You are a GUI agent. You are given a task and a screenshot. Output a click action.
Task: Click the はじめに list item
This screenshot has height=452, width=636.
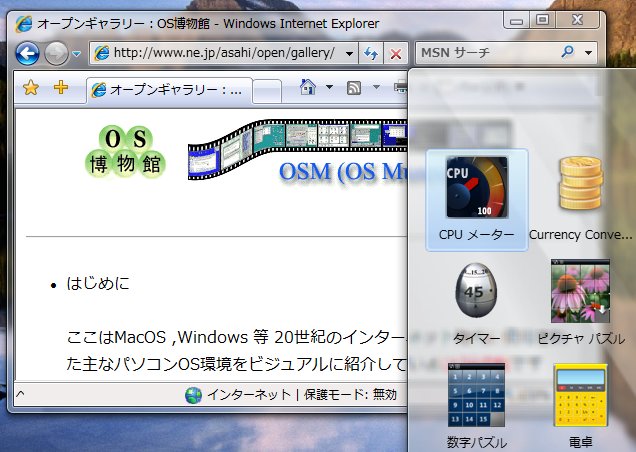point(98,283)
